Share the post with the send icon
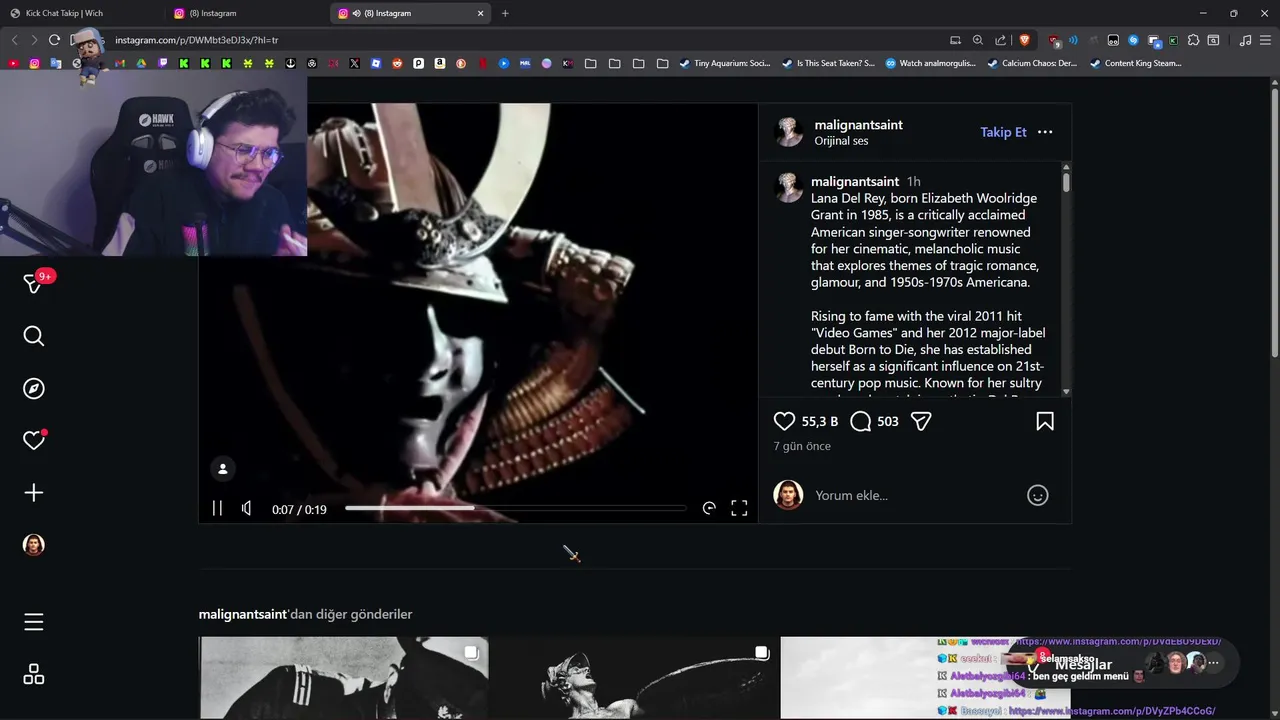Viewport: 1280px width, 720px height. pyautogui.click(x=921, y=422)
